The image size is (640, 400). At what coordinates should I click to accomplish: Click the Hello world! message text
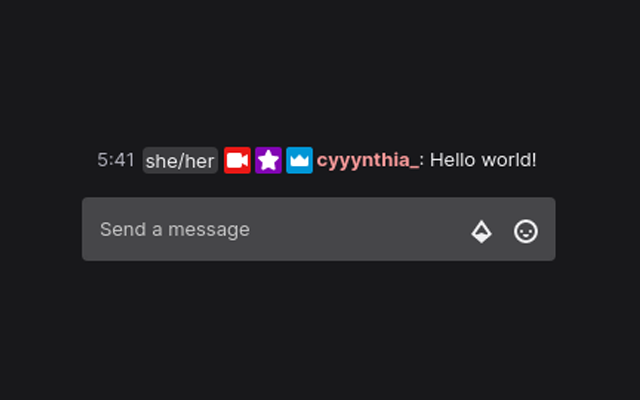[483, 160]
